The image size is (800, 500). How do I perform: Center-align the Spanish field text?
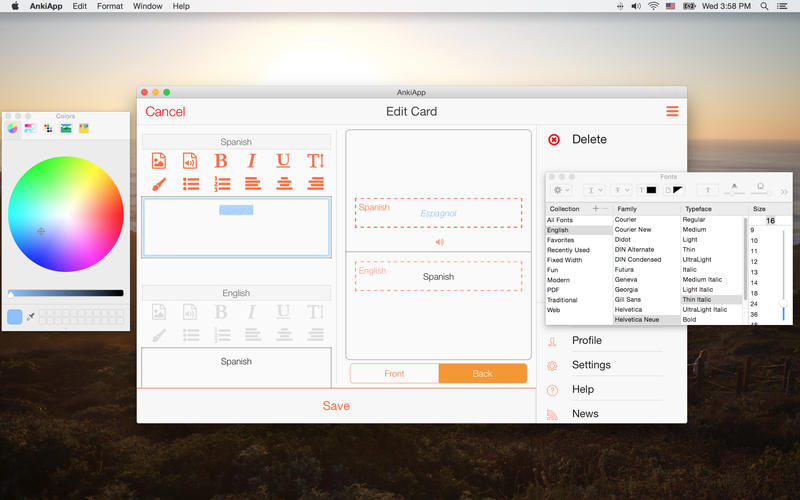(285, 184)
